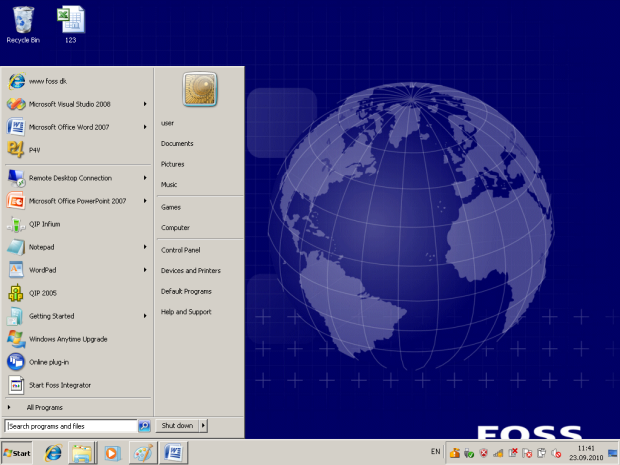The height and width of the screenshot is (465, 620).
Task: Expand Word 2007 recent files arrow
Action: coord(145,127)
